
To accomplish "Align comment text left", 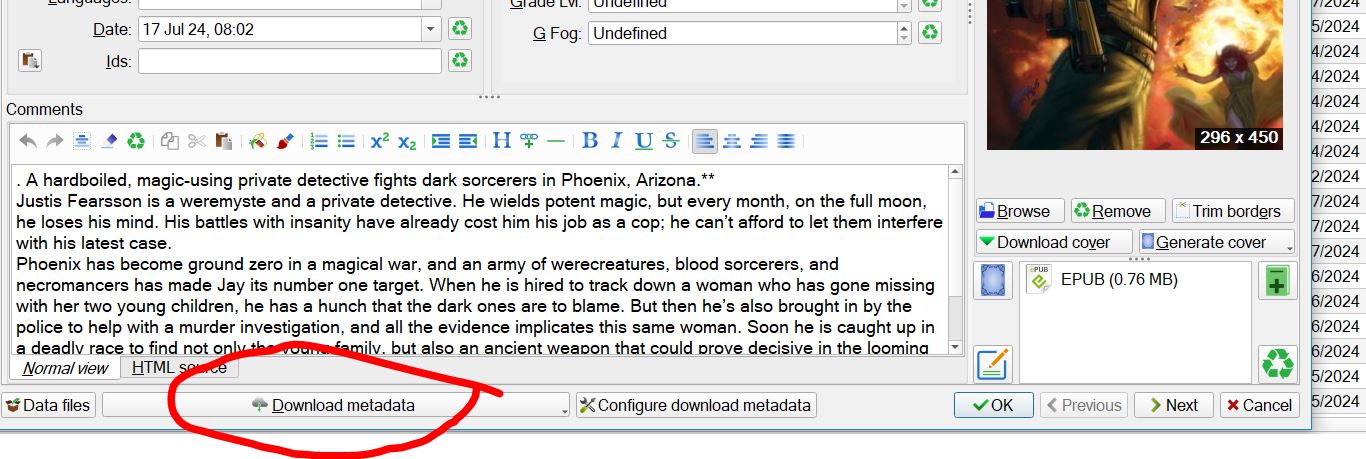I will coord(705,141).
